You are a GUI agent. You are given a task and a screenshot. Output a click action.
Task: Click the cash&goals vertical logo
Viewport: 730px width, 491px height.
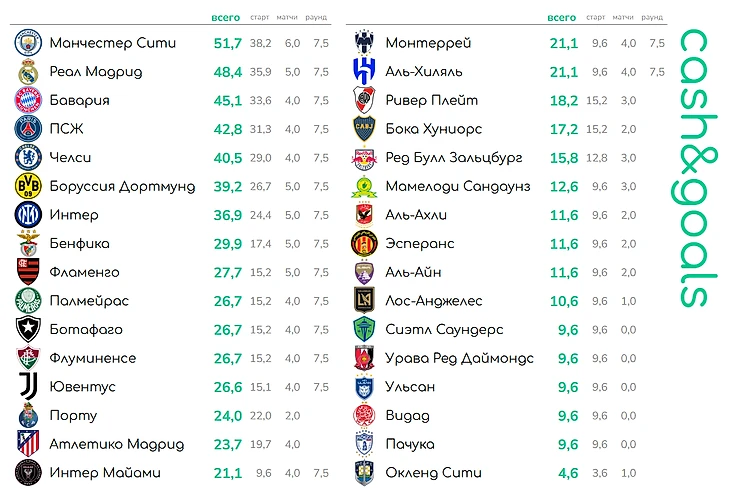pos(694,168)
